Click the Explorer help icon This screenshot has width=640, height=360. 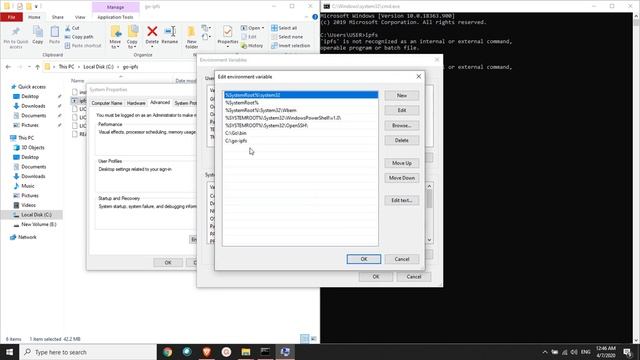[315, 17]
